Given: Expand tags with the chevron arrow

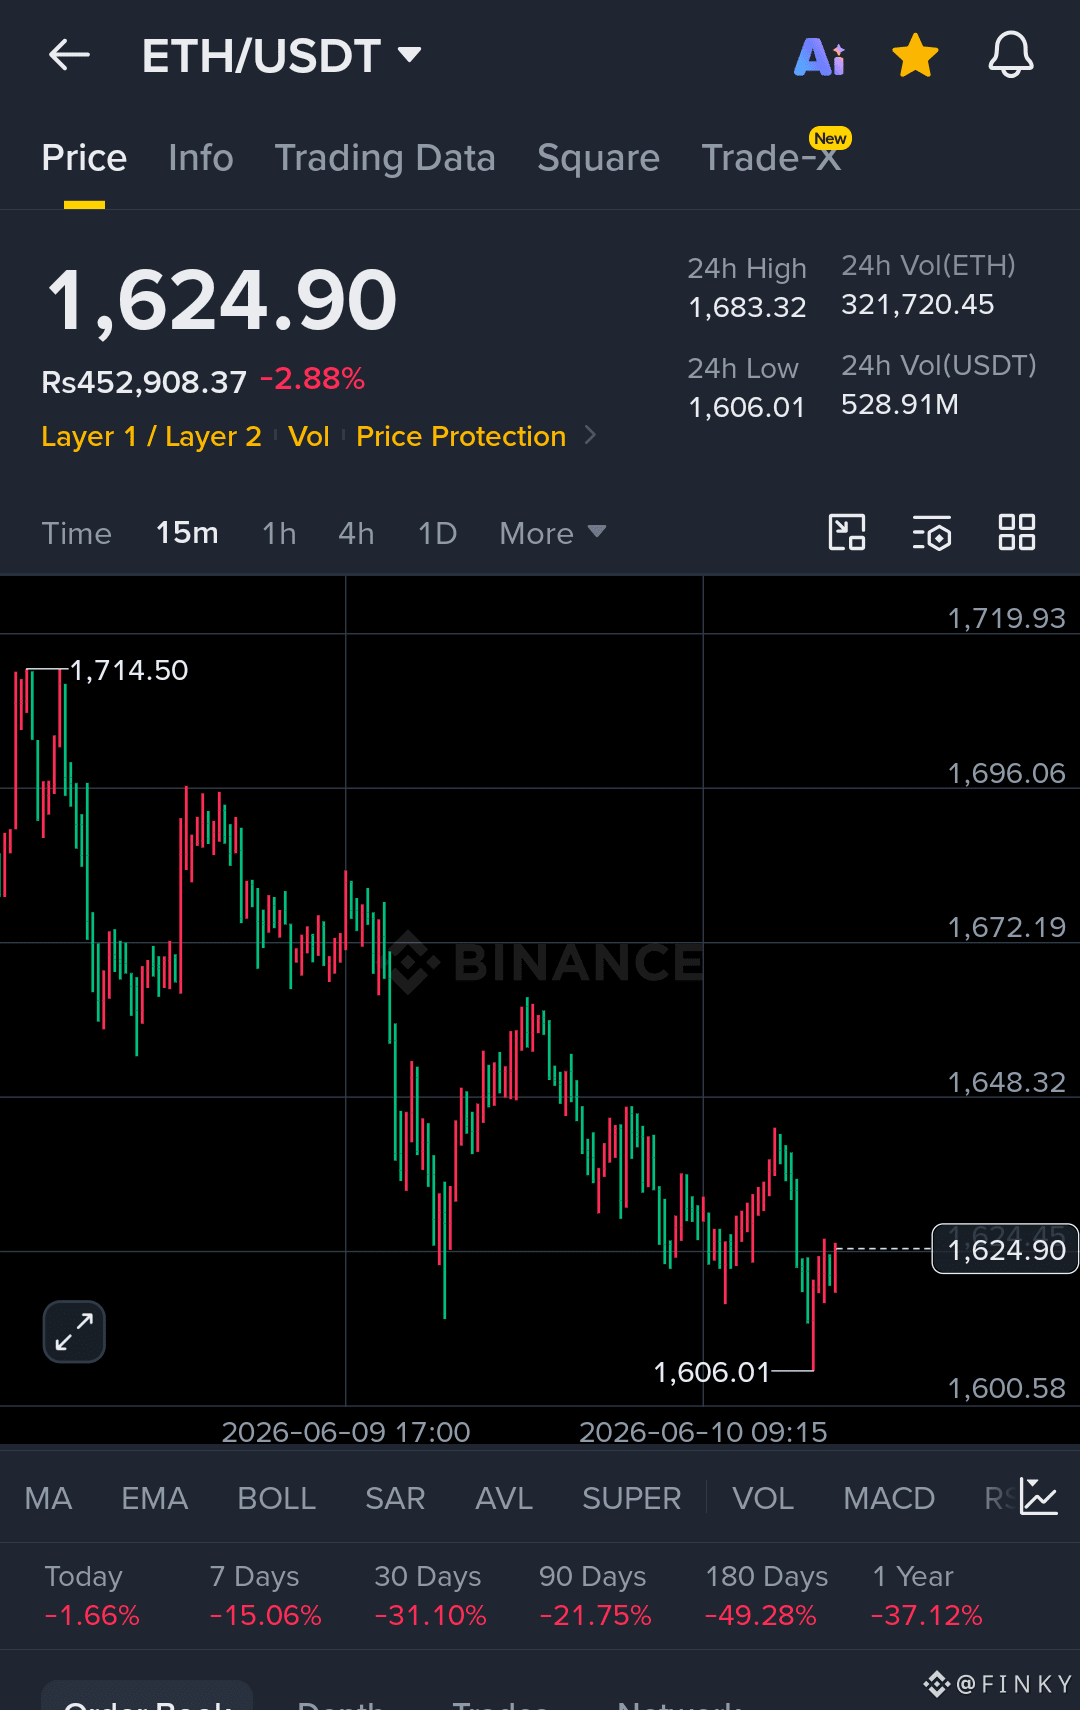Looking at the screenshot, I should (590, 435).
